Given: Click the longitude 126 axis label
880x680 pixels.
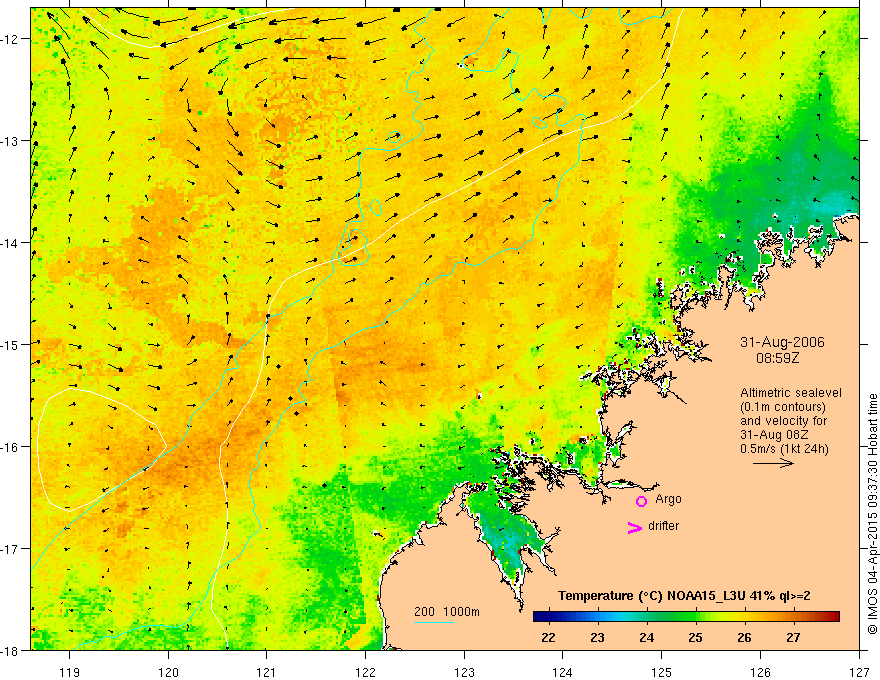Looking at the screenshot, I should click(760, 672).
